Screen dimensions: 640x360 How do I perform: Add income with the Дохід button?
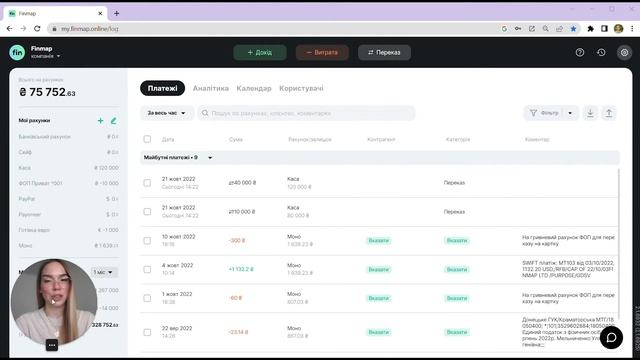point(260,52)
